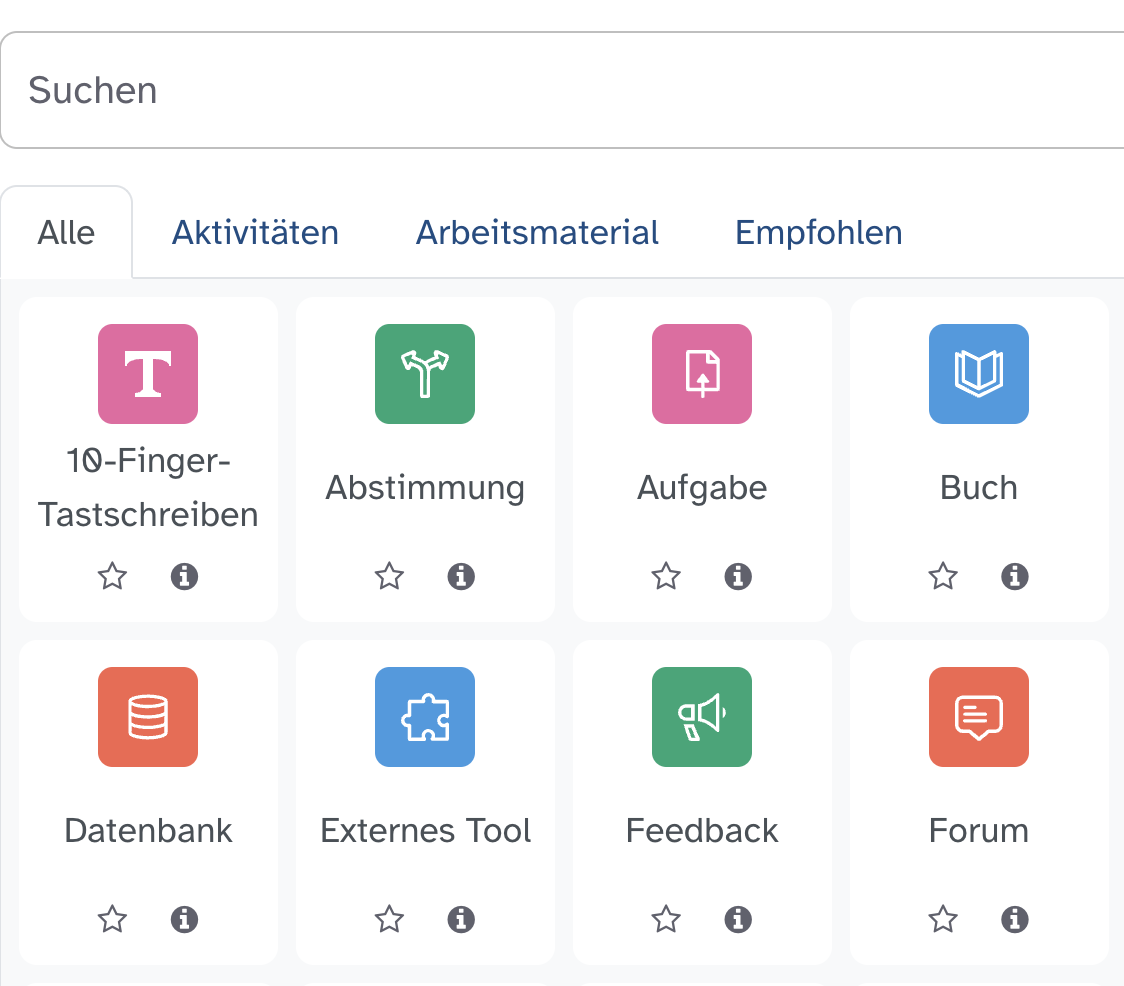
Task: Select the 10-Finger-Tastschreiben activity icon
Action: click(148, 374)
